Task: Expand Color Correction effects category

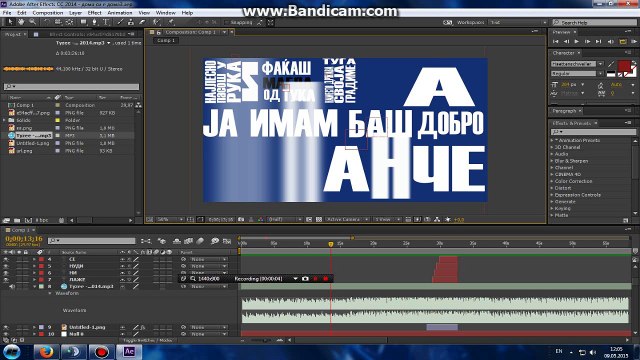Action: pyautogui.click(x=552, y=181)
